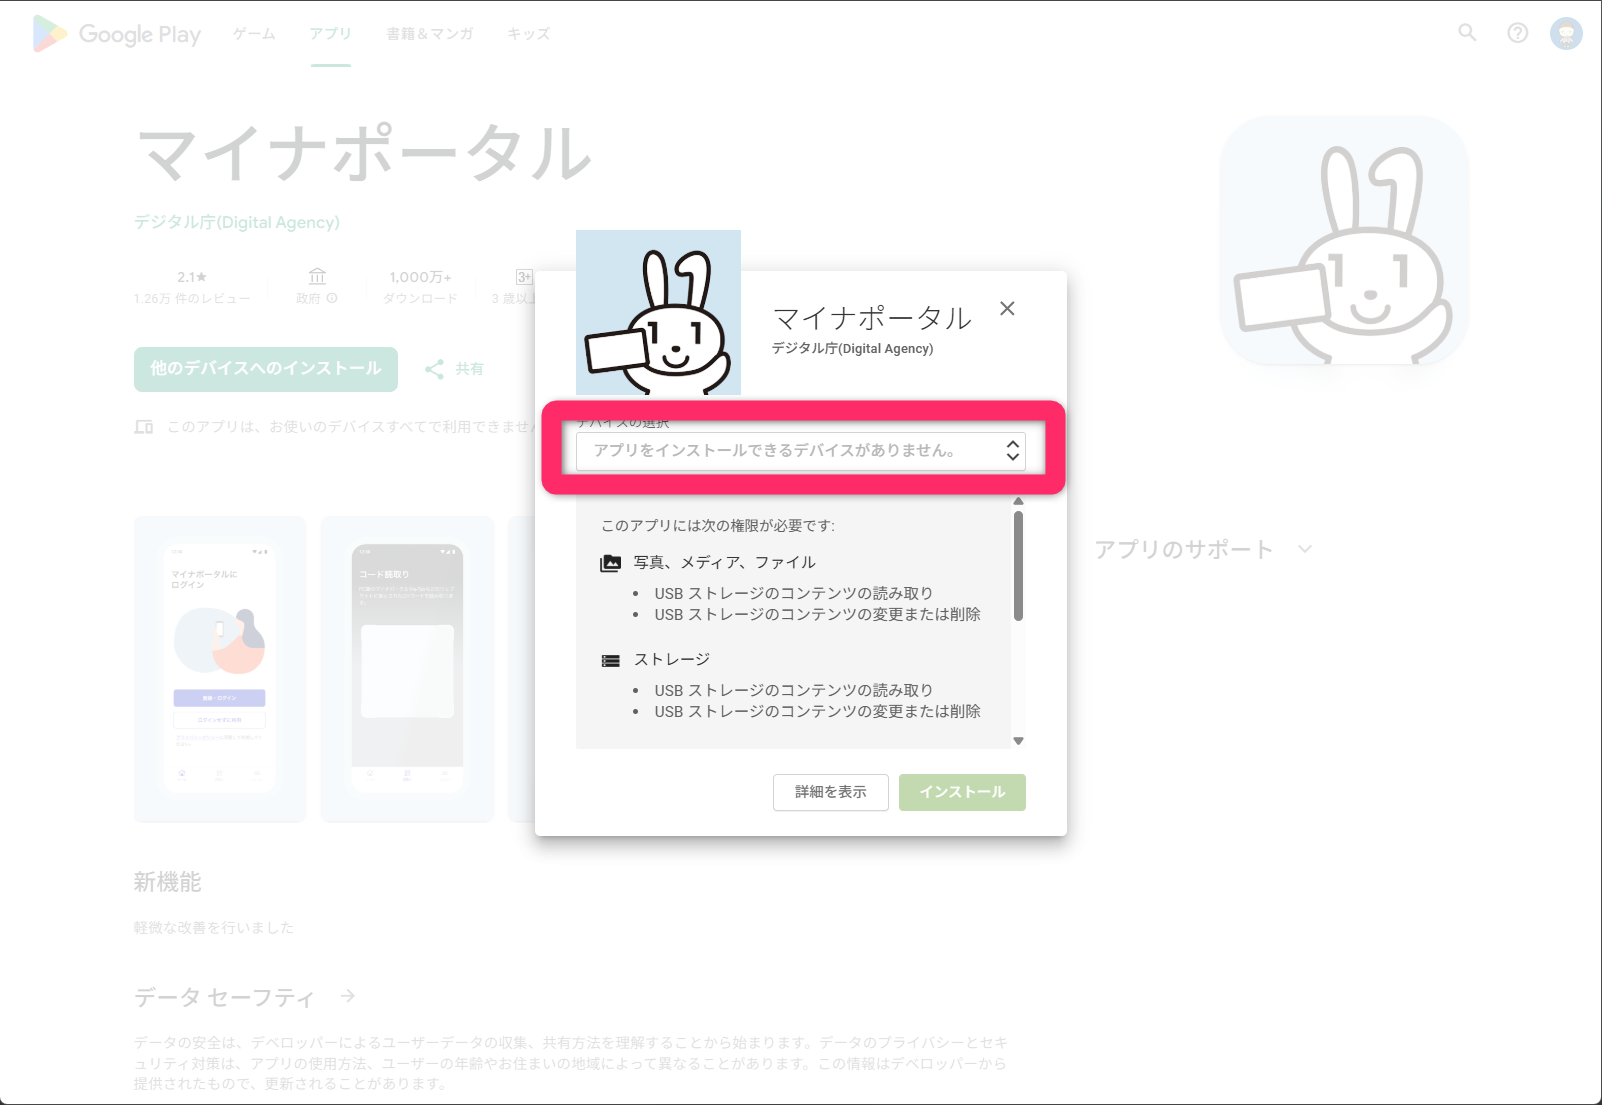
Task: Switch to the ゲーム tab
Action: coord(254,34)
